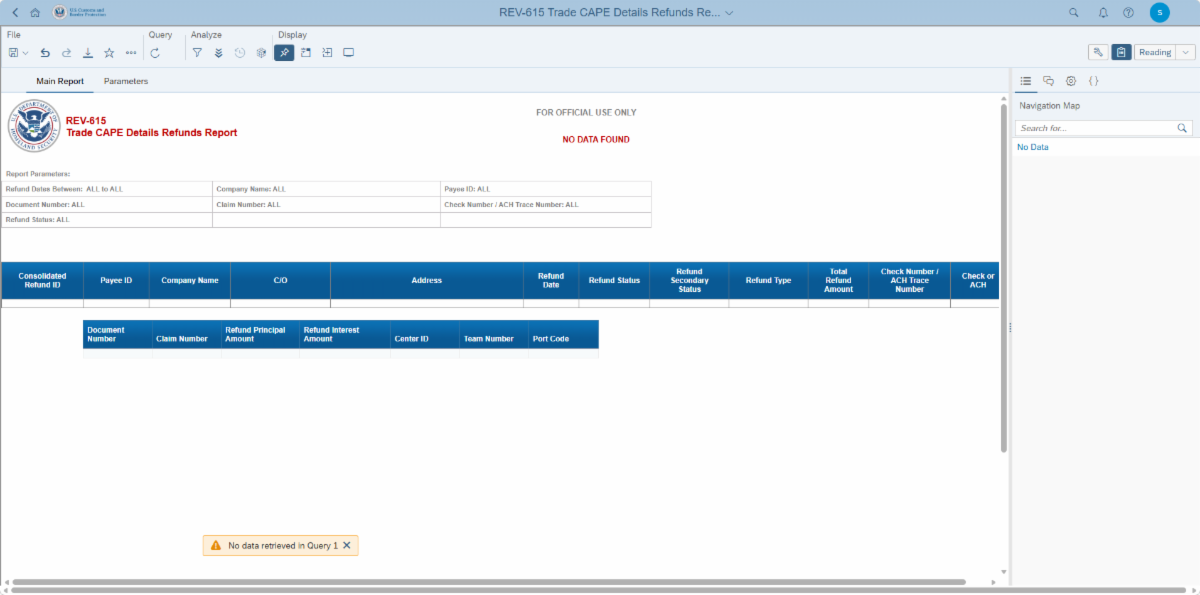Viewport: 1200px width, 595px height.
Task: Click the horizontal scrollbar at the bottom
Action: [x=488, y=582]
